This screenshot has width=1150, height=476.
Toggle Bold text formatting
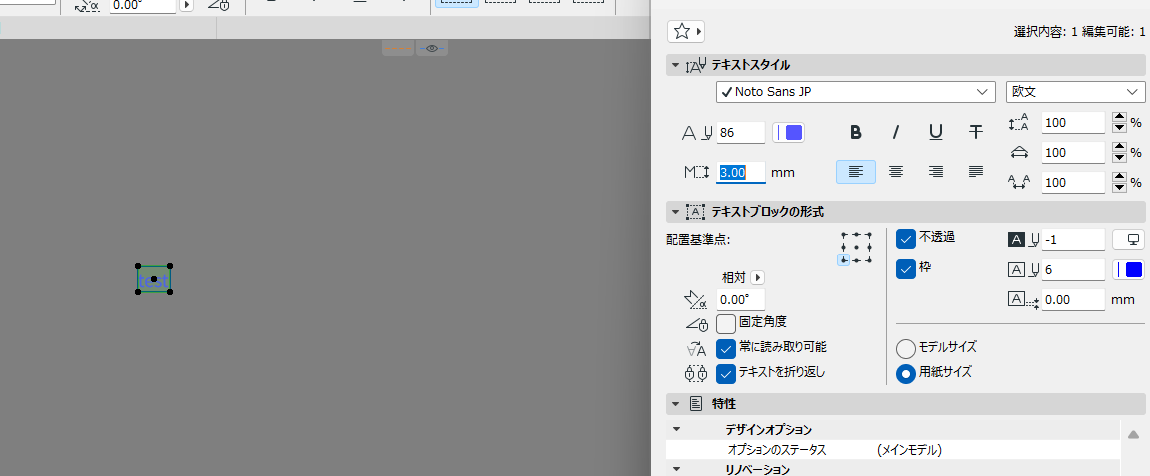click(855, 133)
